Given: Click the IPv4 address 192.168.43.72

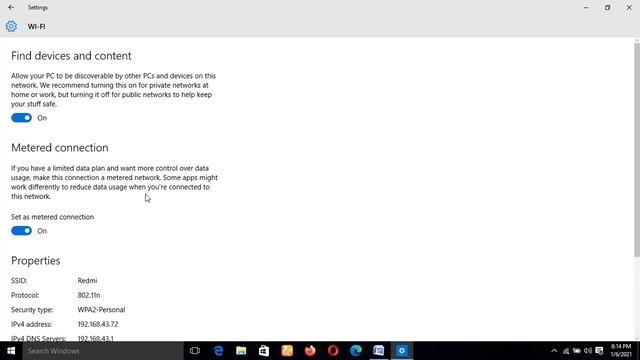Looking at the screenshot, I should pos(98,324).
